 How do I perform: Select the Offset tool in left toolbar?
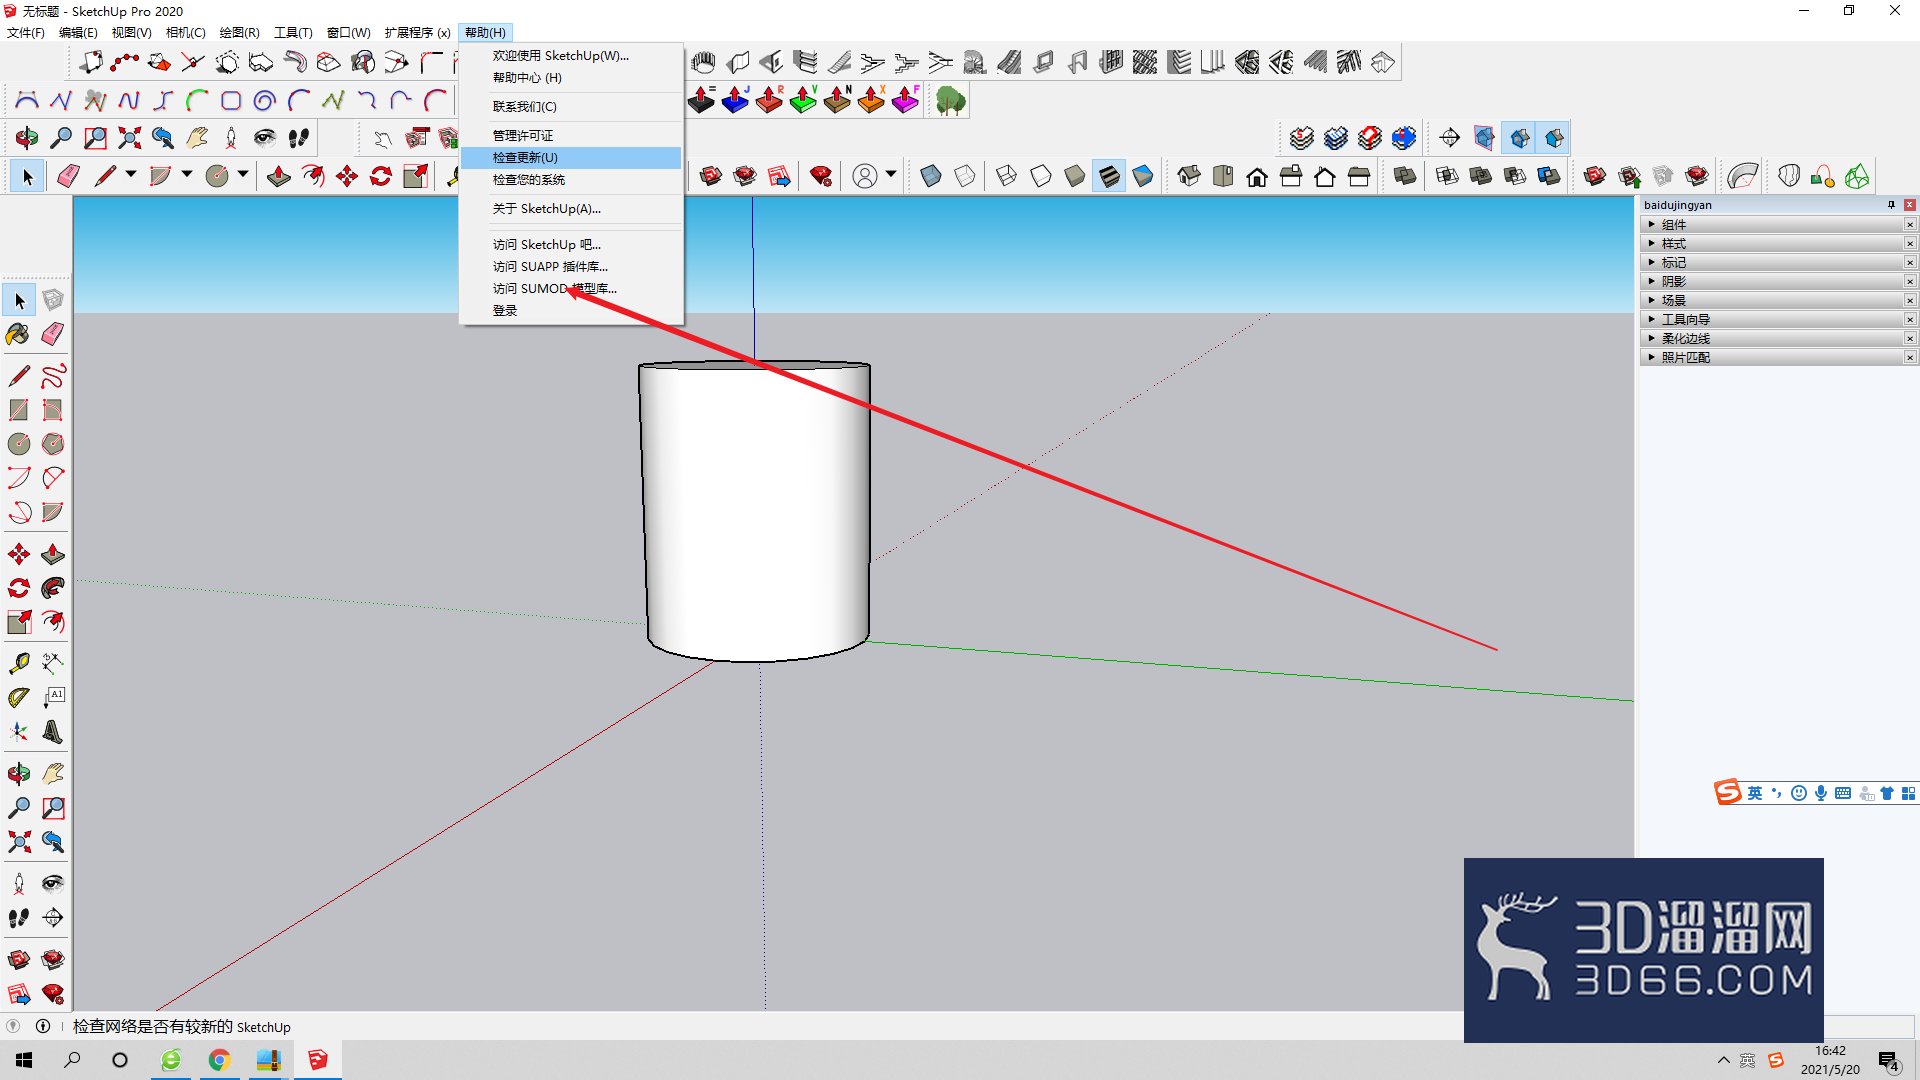[53, 622]
